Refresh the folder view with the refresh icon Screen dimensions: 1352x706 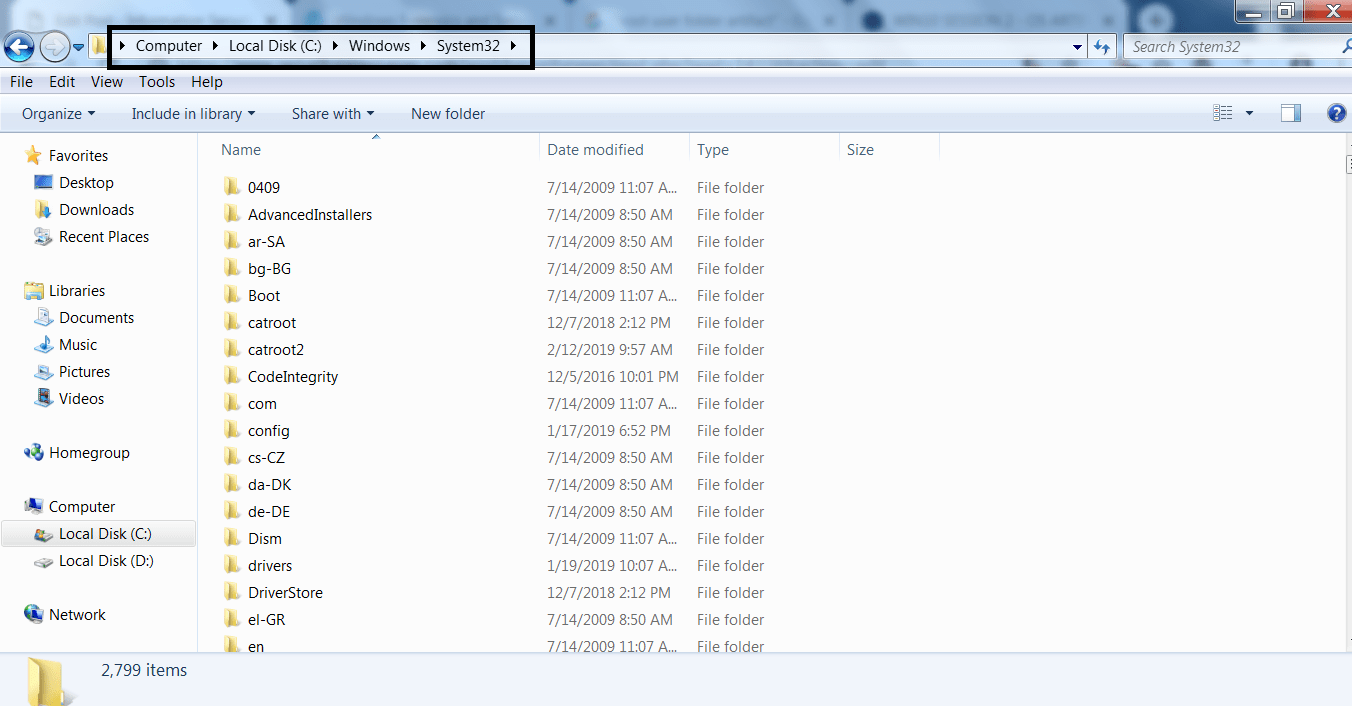(x=1101, y=46)
